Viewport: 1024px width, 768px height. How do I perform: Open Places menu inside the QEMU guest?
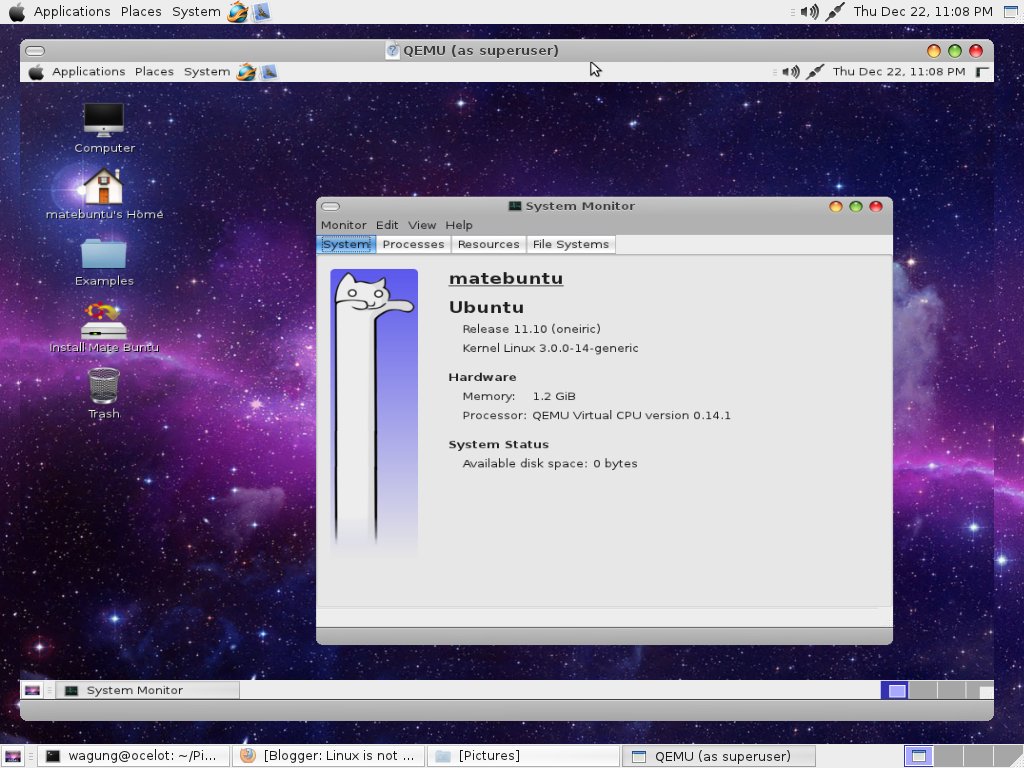pyautogui.click(x=154, y=72)
